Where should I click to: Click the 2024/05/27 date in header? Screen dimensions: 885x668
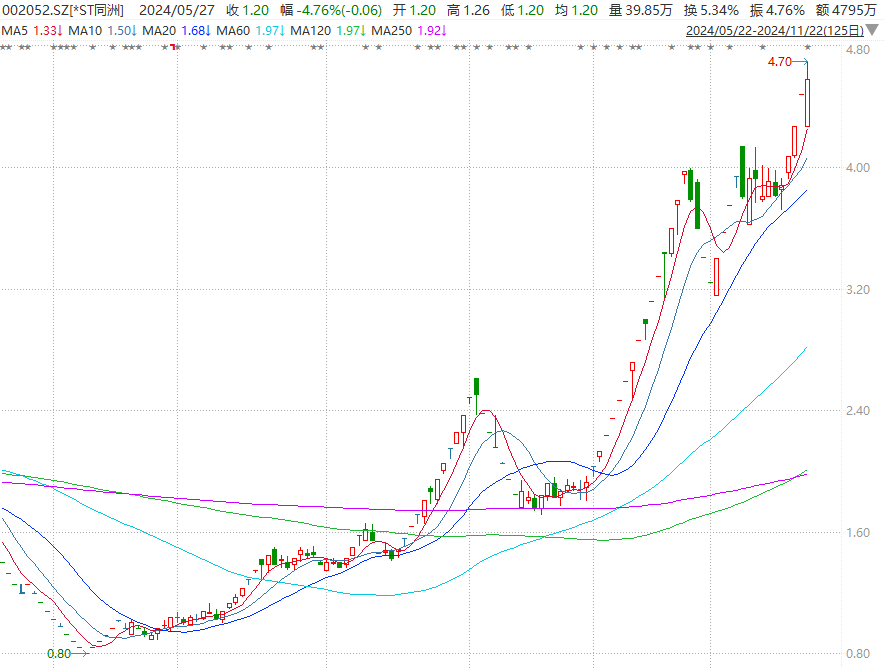pyautogui.click(x=176, y=10)
